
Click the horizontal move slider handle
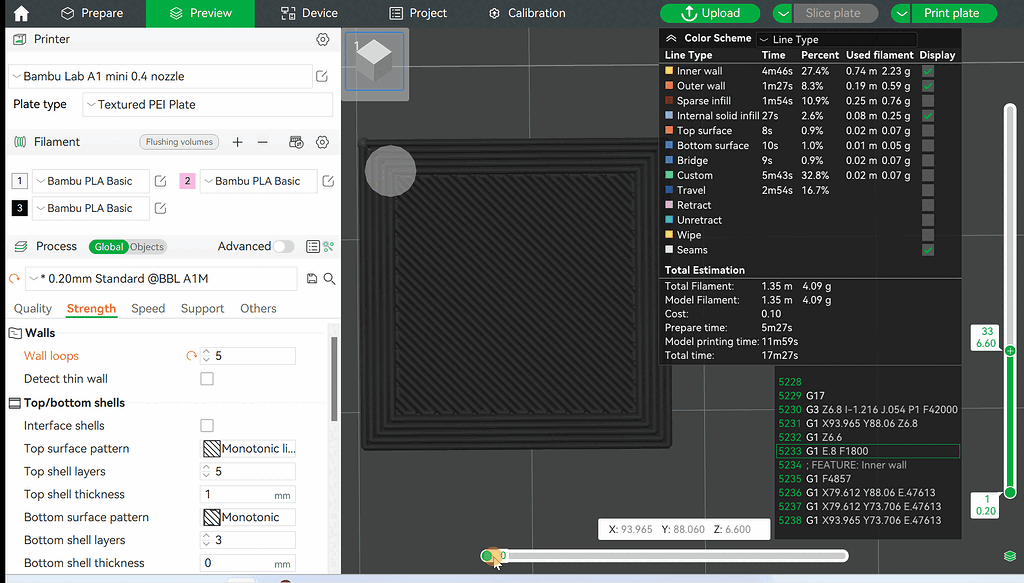(x=487, y=556)
